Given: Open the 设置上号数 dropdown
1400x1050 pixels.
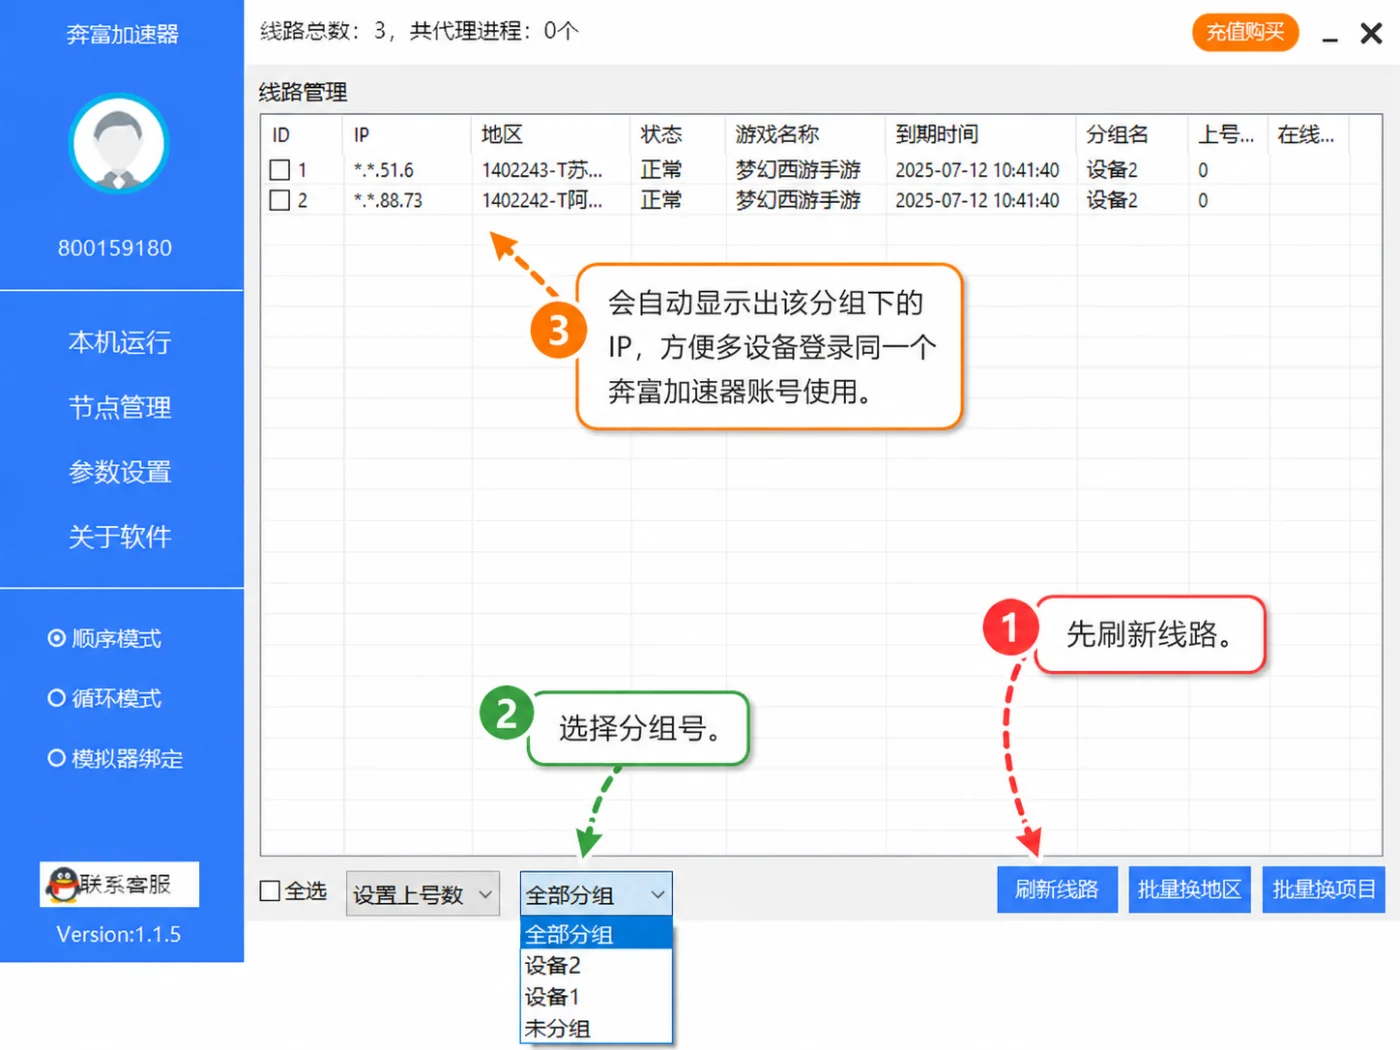Looking at the screenshot, I should pos(423,894).
